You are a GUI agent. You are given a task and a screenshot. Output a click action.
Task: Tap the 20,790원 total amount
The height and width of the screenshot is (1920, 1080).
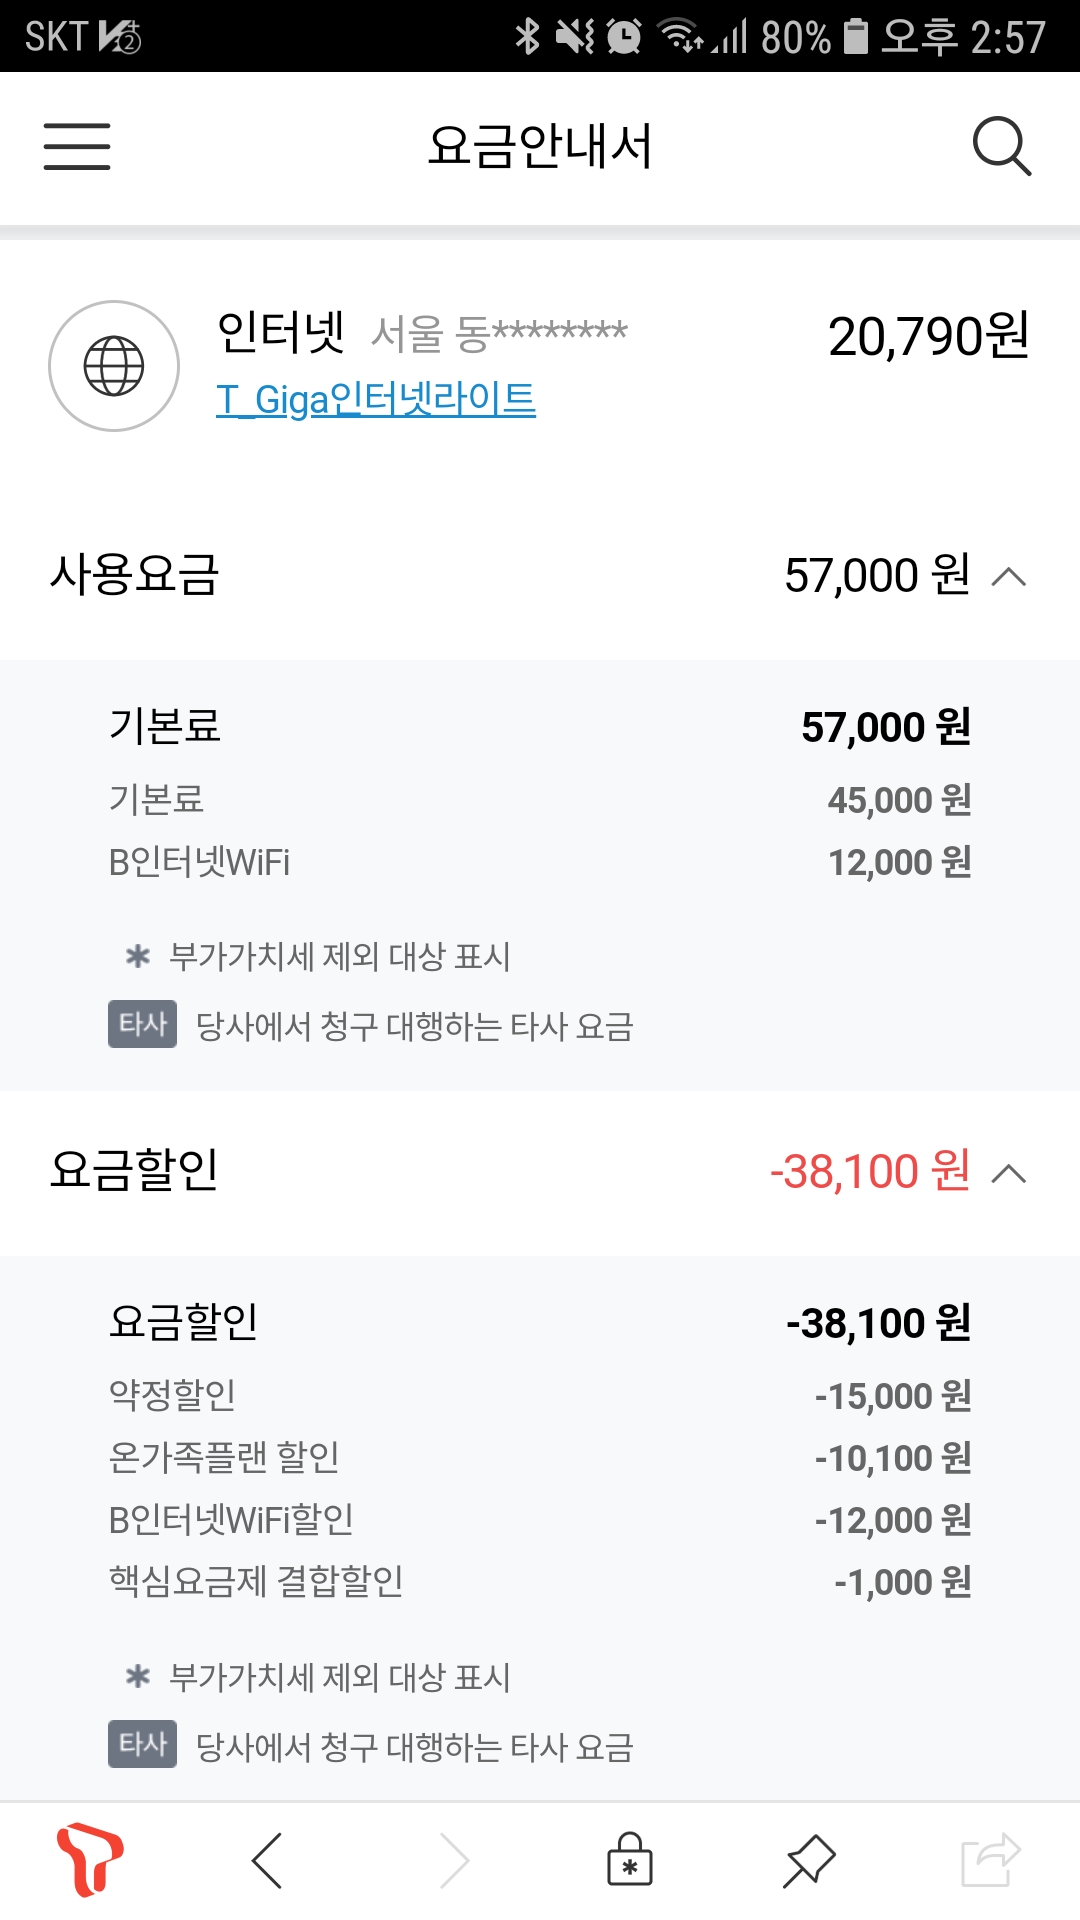coord(928,337)
